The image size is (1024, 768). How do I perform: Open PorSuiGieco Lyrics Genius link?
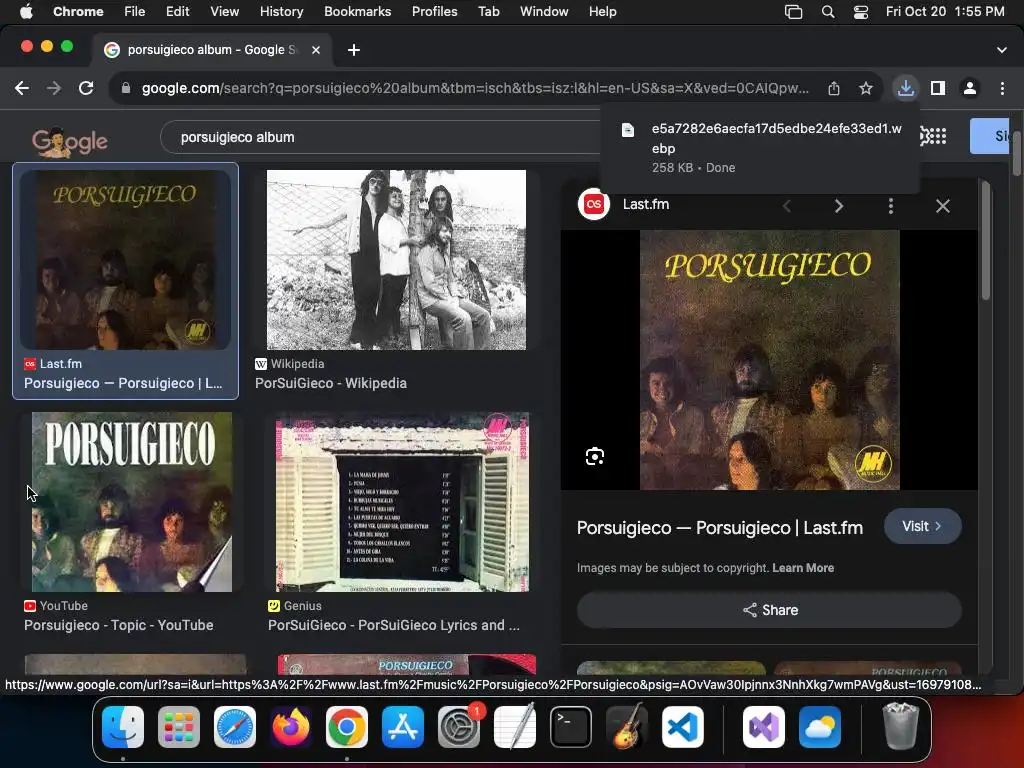click(394, 625)
